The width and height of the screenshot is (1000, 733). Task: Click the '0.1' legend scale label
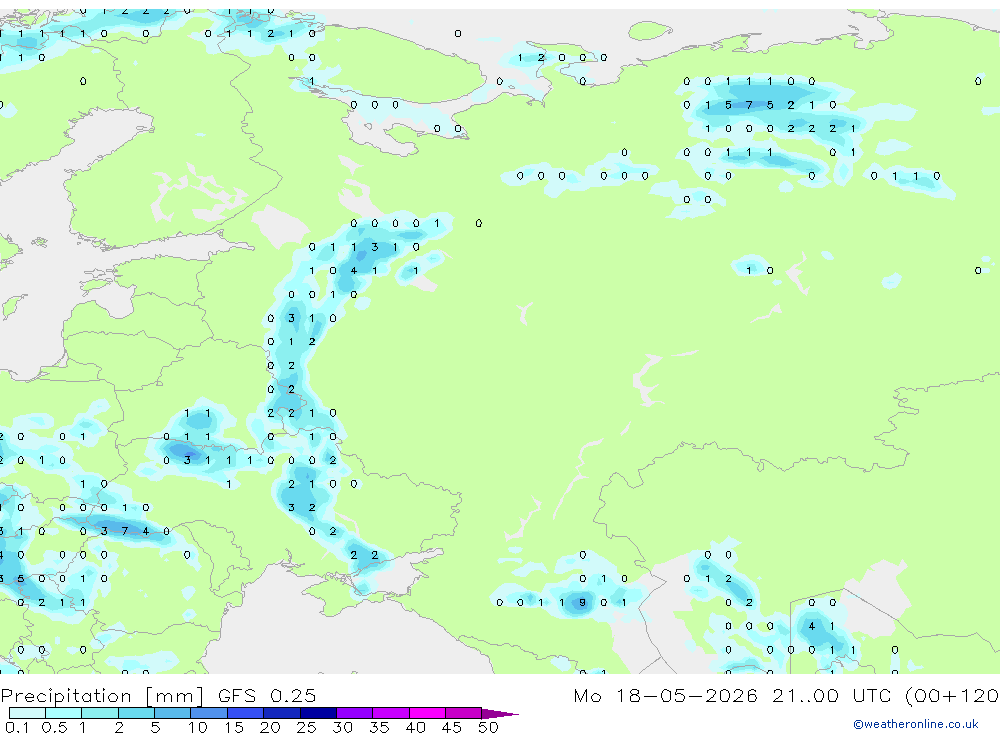coord(17,727)
